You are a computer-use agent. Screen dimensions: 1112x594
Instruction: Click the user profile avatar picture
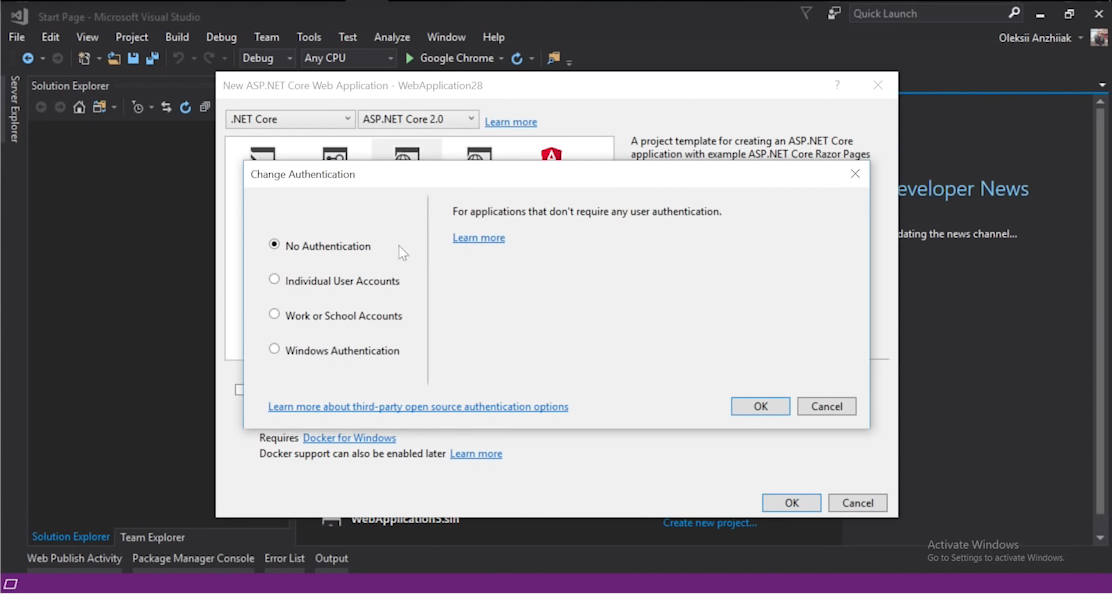[1098, 38]
